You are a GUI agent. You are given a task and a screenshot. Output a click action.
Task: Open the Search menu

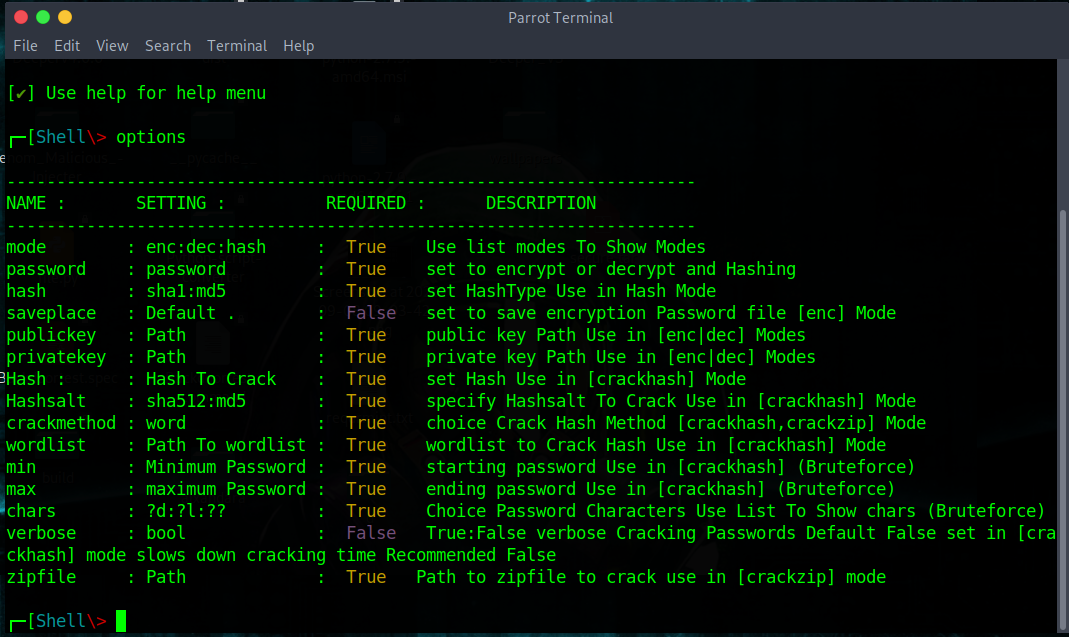[168, 46]
